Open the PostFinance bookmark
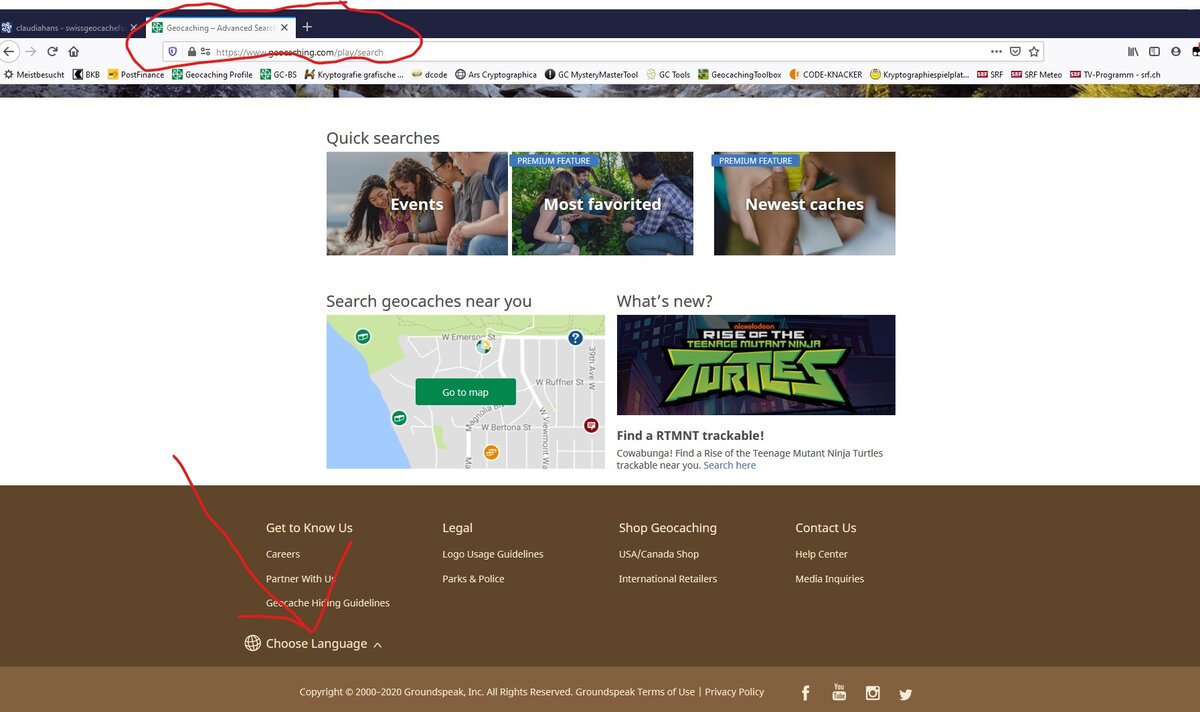The width and height of the screenshot is (1200, 712). tap(136, 74)
